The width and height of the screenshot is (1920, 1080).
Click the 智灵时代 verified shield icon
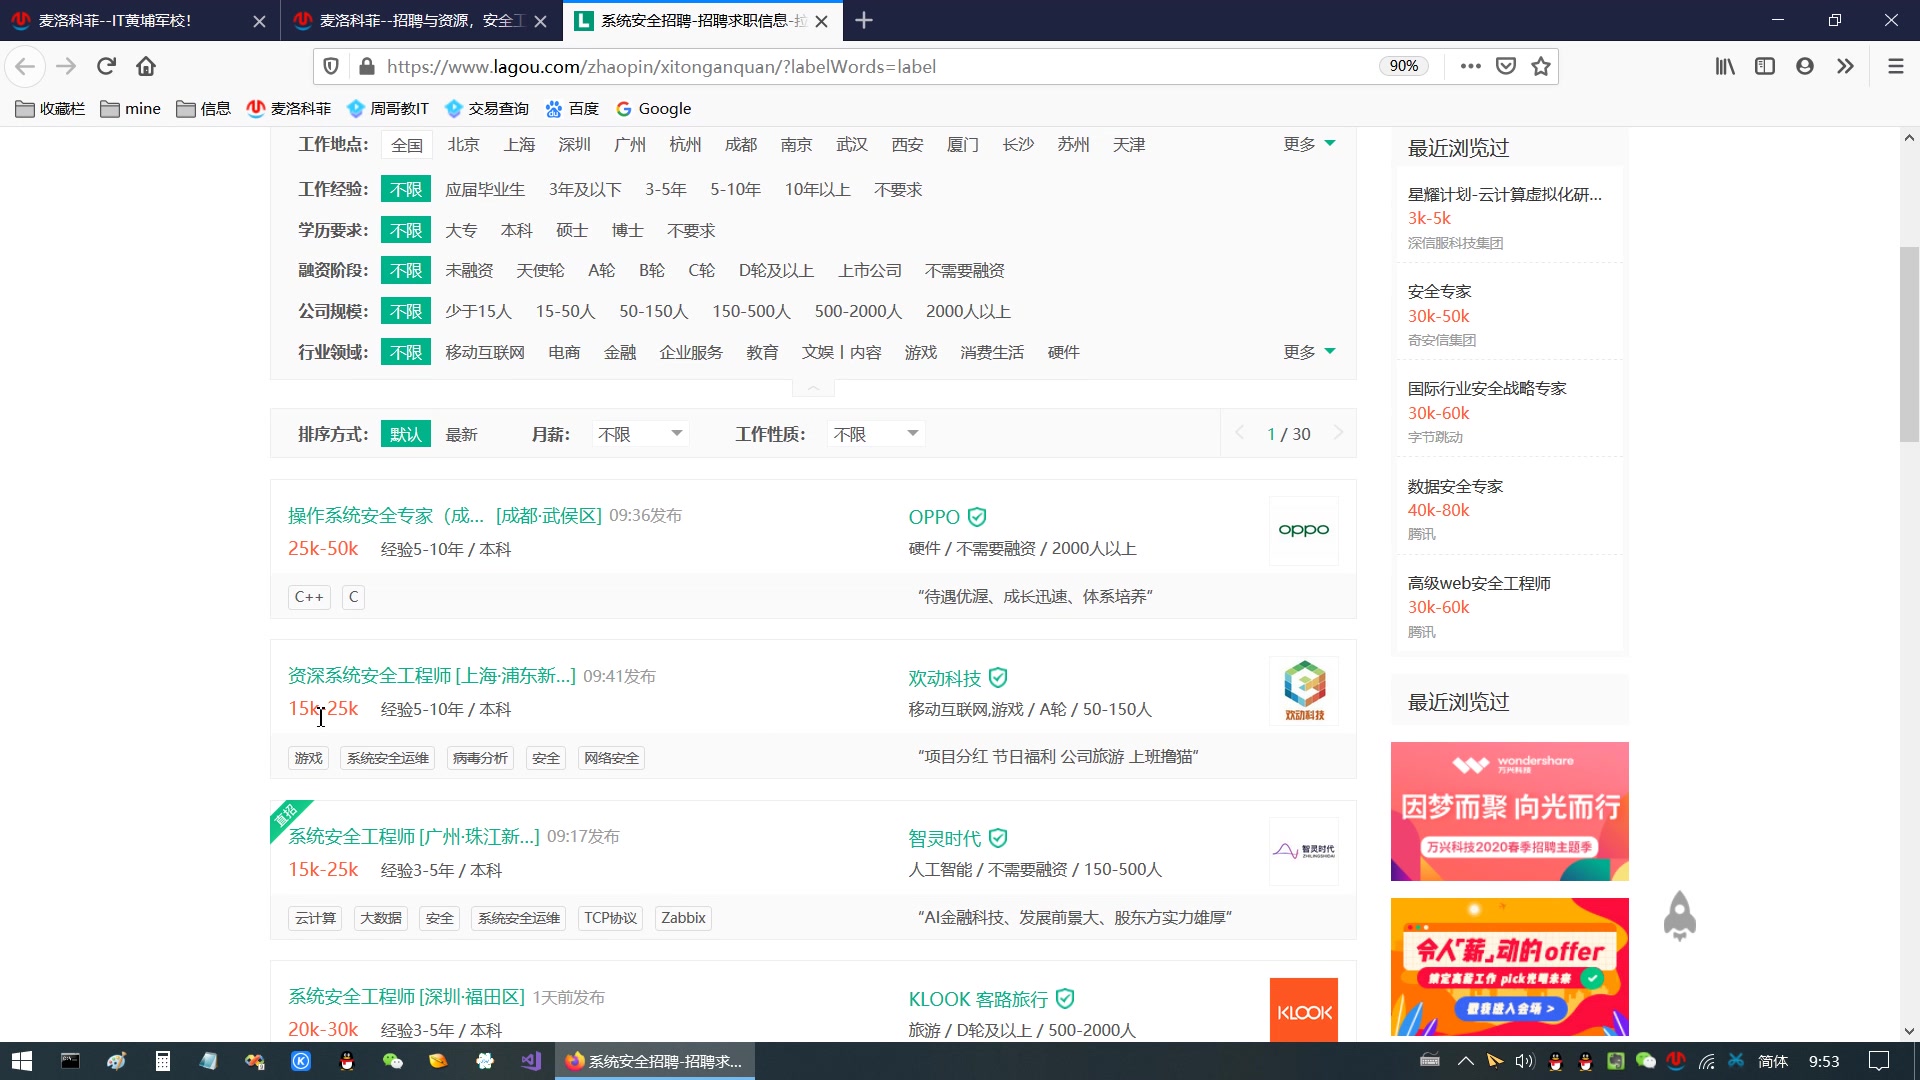(x=1005, y=837)
